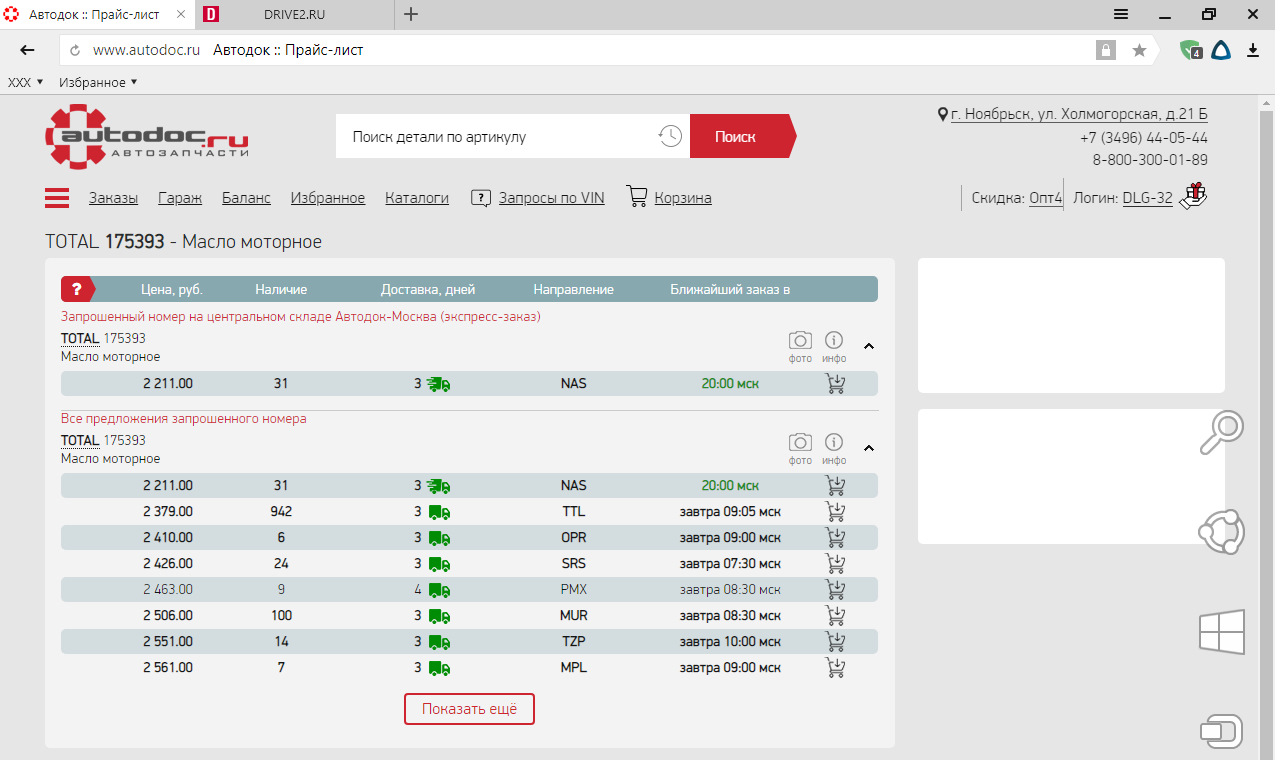The width and height of the screenshot is (1280, 760).
Task: Open info in all offers section
Action: pos(834,448)
